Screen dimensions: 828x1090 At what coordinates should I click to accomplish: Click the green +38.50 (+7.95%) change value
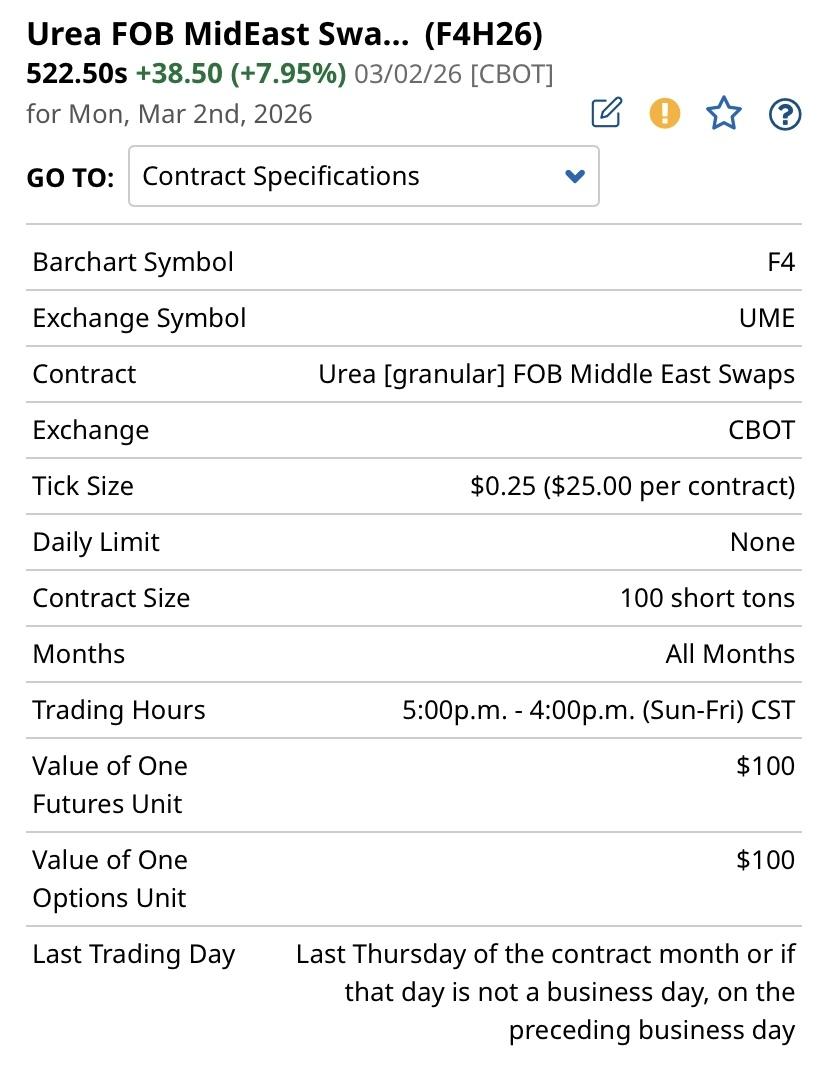pos(241,74)
